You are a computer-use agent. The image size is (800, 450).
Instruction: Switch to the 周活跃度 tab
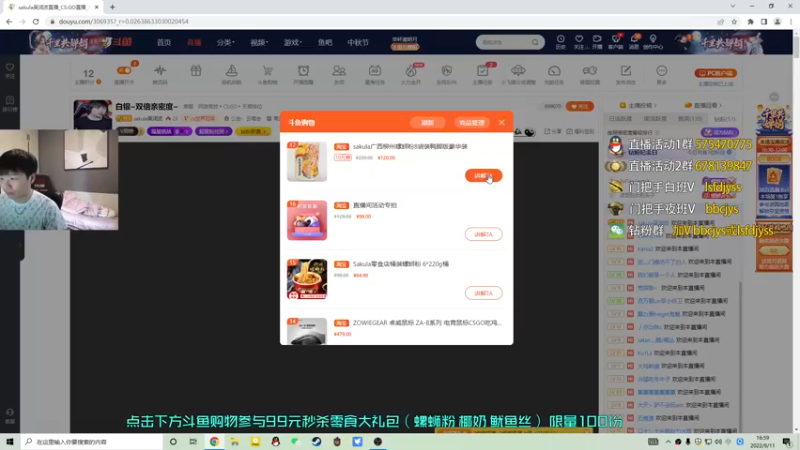[655, 118]
